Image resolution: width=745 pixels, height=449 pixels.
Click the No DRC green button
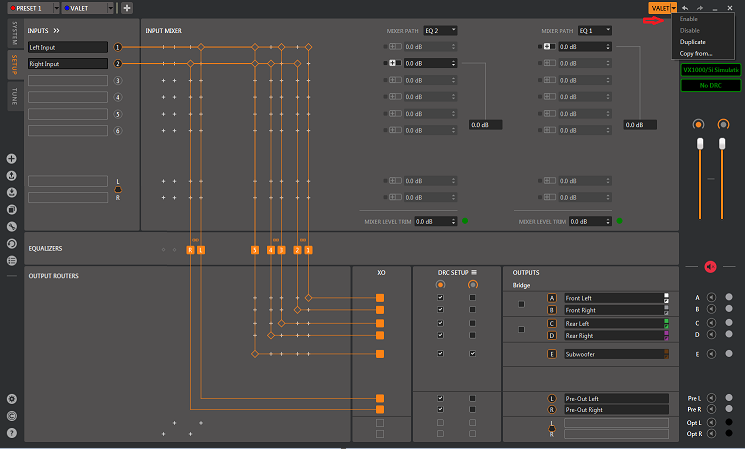(x=710, y=86)
